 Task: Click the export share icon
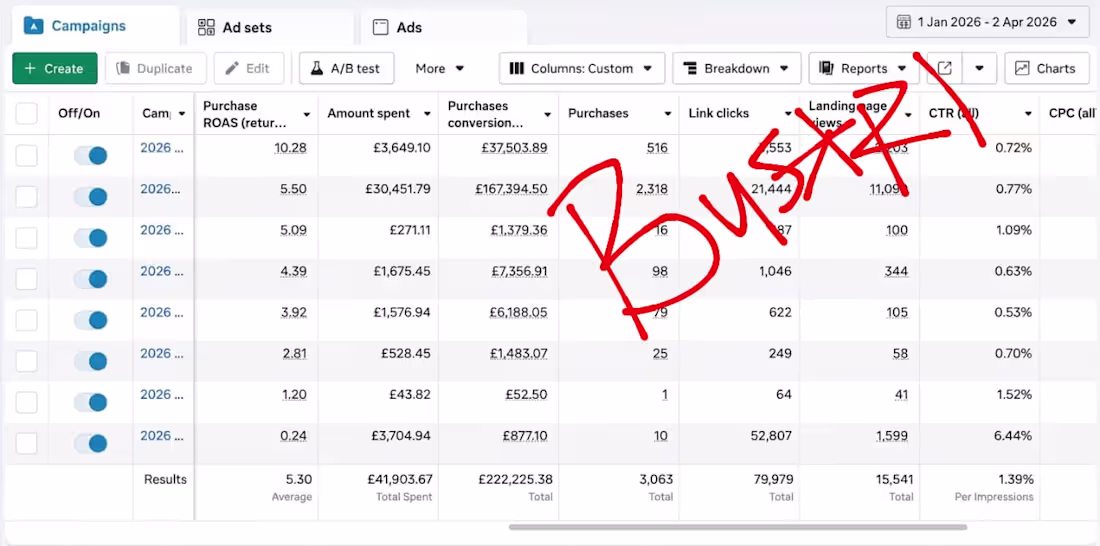[x=945, y=69]
